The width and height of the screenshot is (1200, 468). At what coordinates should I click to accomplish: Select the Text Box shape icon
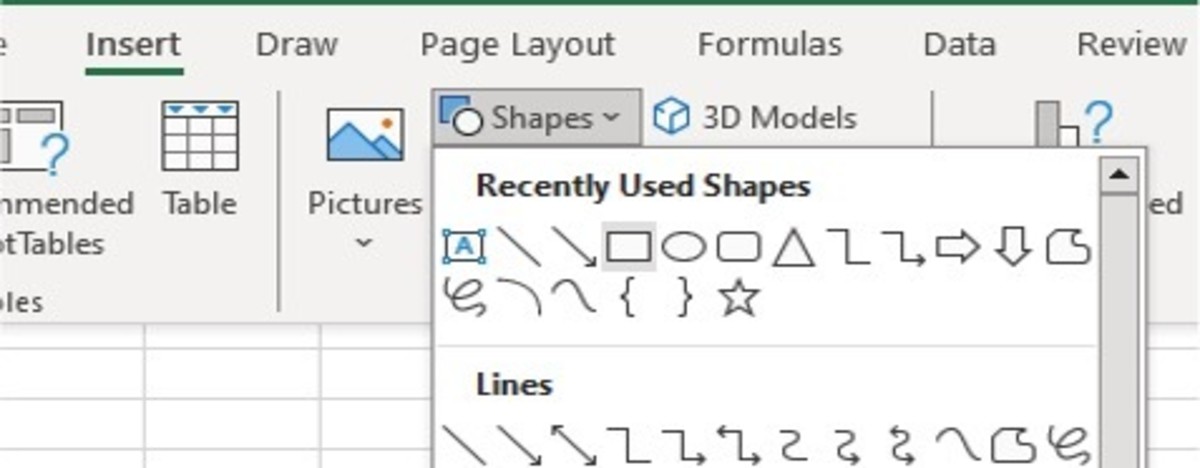pyautogui.click(x=463, y=246)
